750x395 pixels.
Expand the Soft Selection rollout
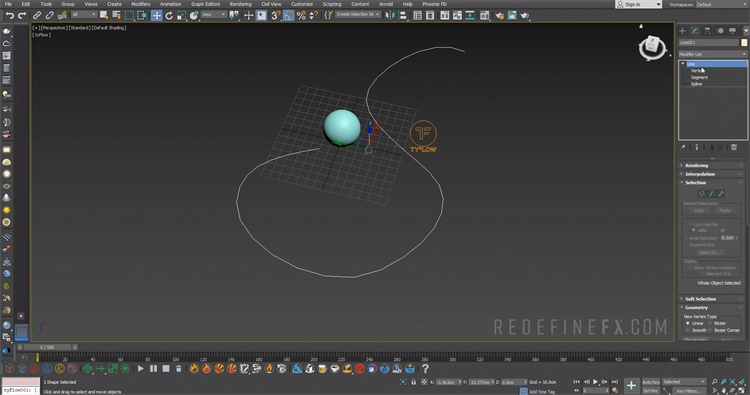(713, 299)
